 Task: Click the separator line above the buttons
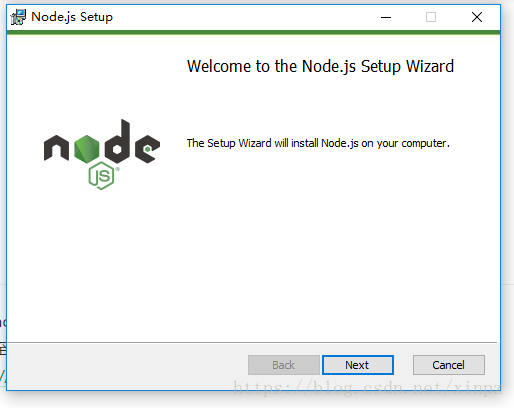(x=252, y=342)
